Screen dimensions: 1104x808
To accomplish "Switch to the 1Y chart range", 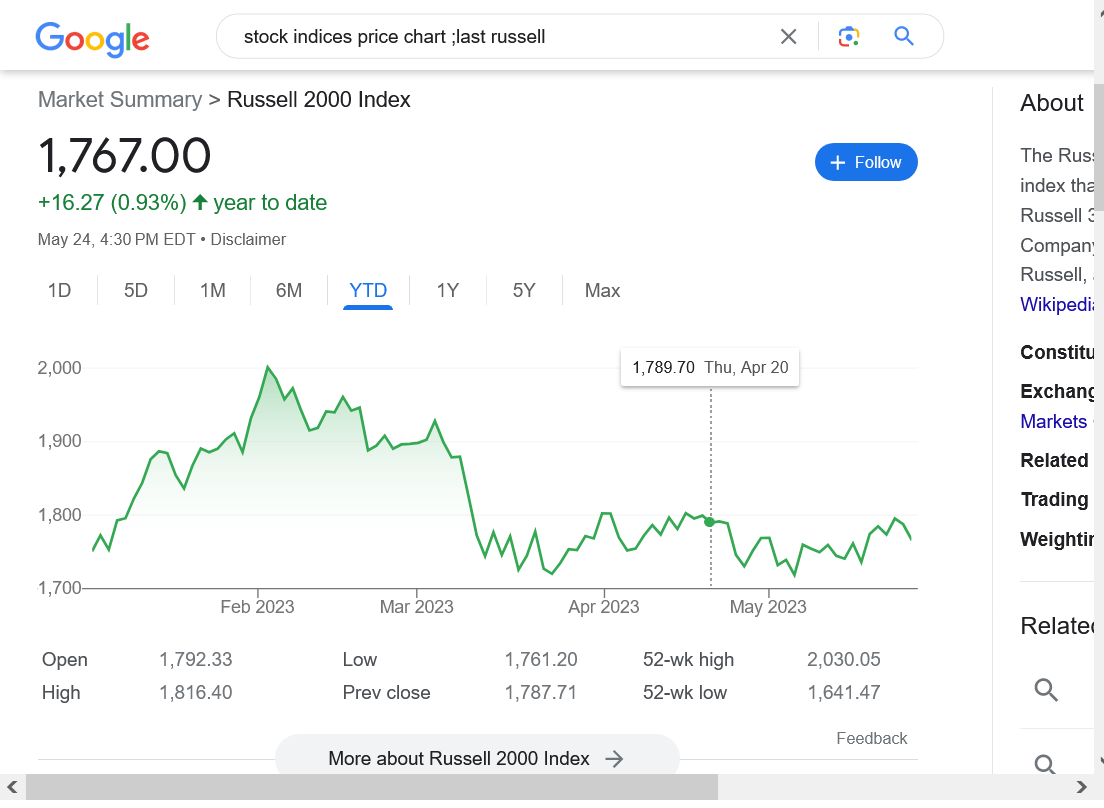I will [x=447, y=291].
